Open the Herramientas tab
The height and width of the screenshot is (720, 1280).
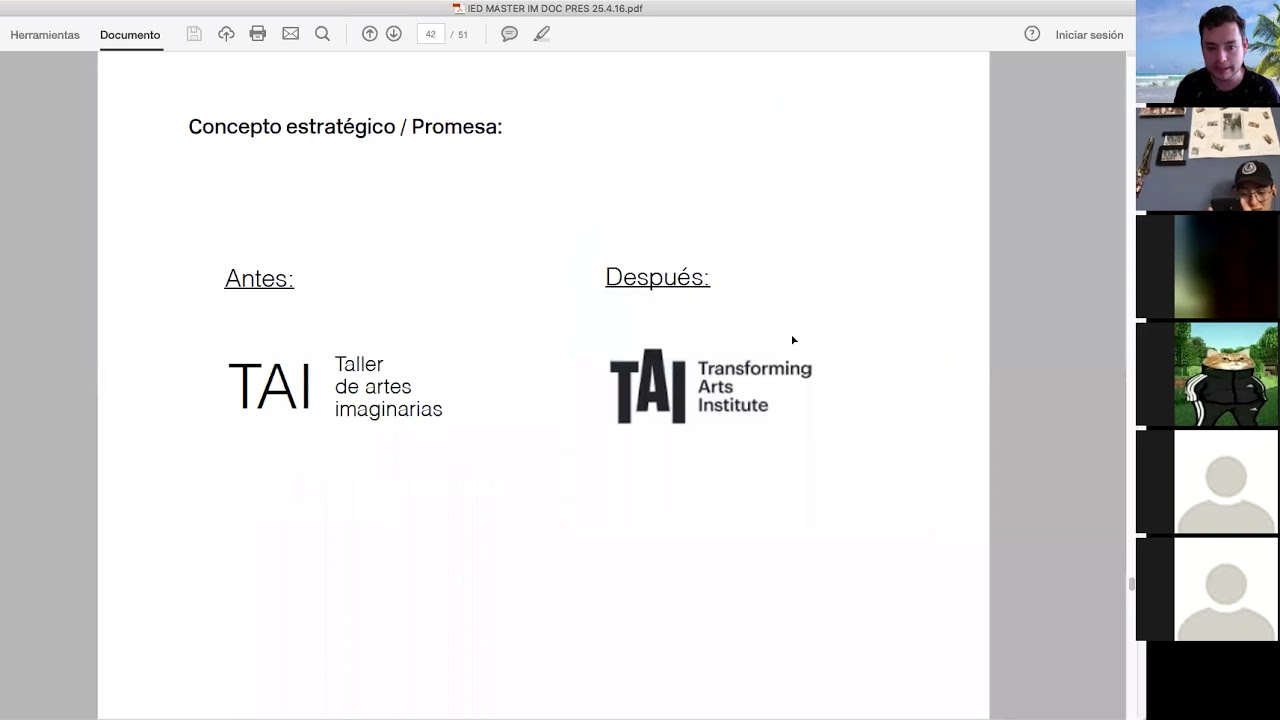pyautogui.click(x=45, y=35)
